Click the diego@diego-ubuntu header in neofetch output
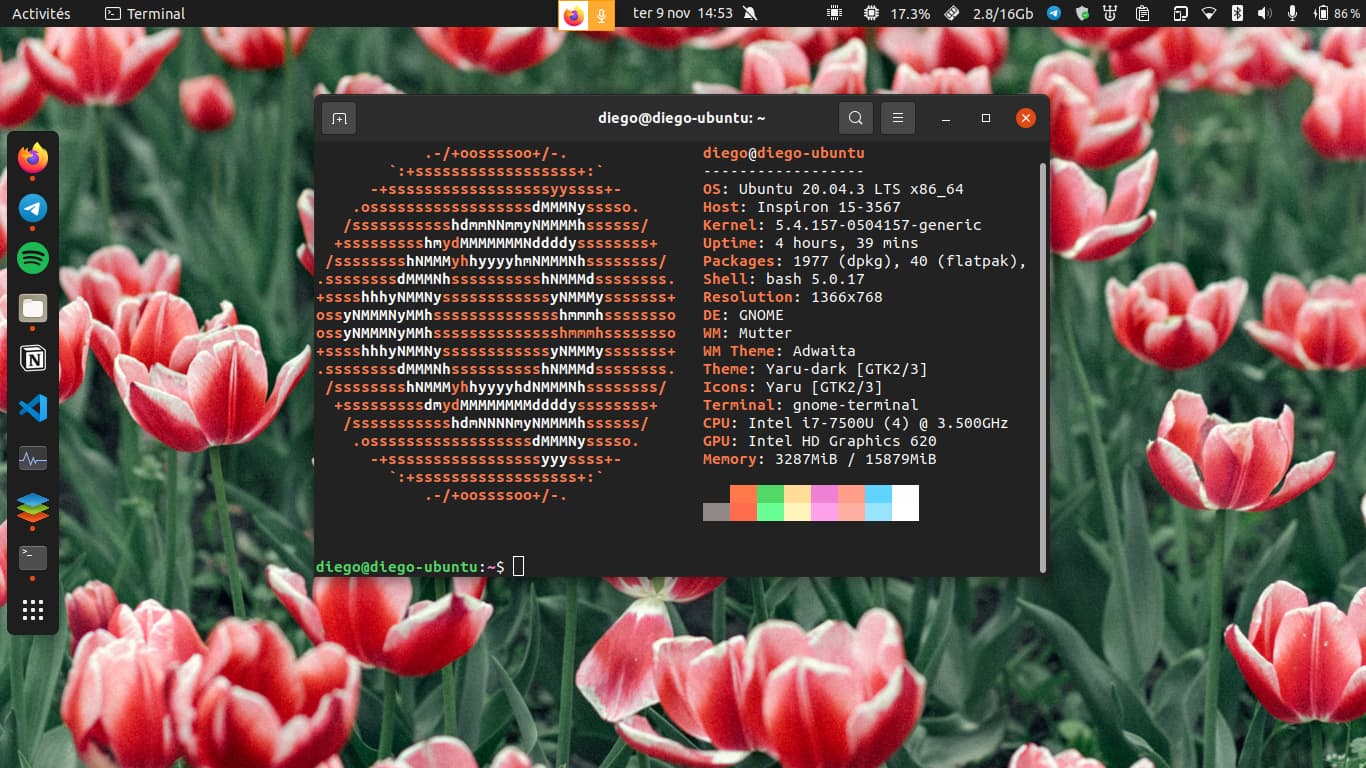1366x768 pixels. point(784,153)
